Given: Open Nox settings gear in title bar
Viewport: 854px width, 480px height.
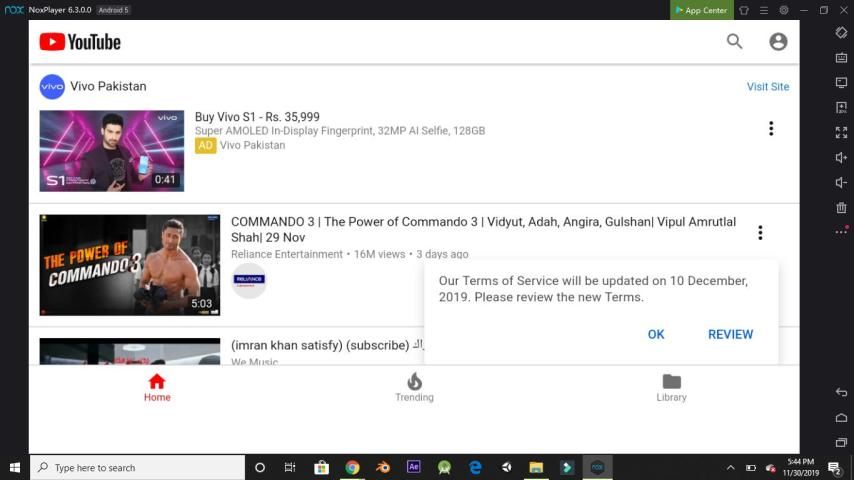Looking at the screenshot, I should [784, 10].
